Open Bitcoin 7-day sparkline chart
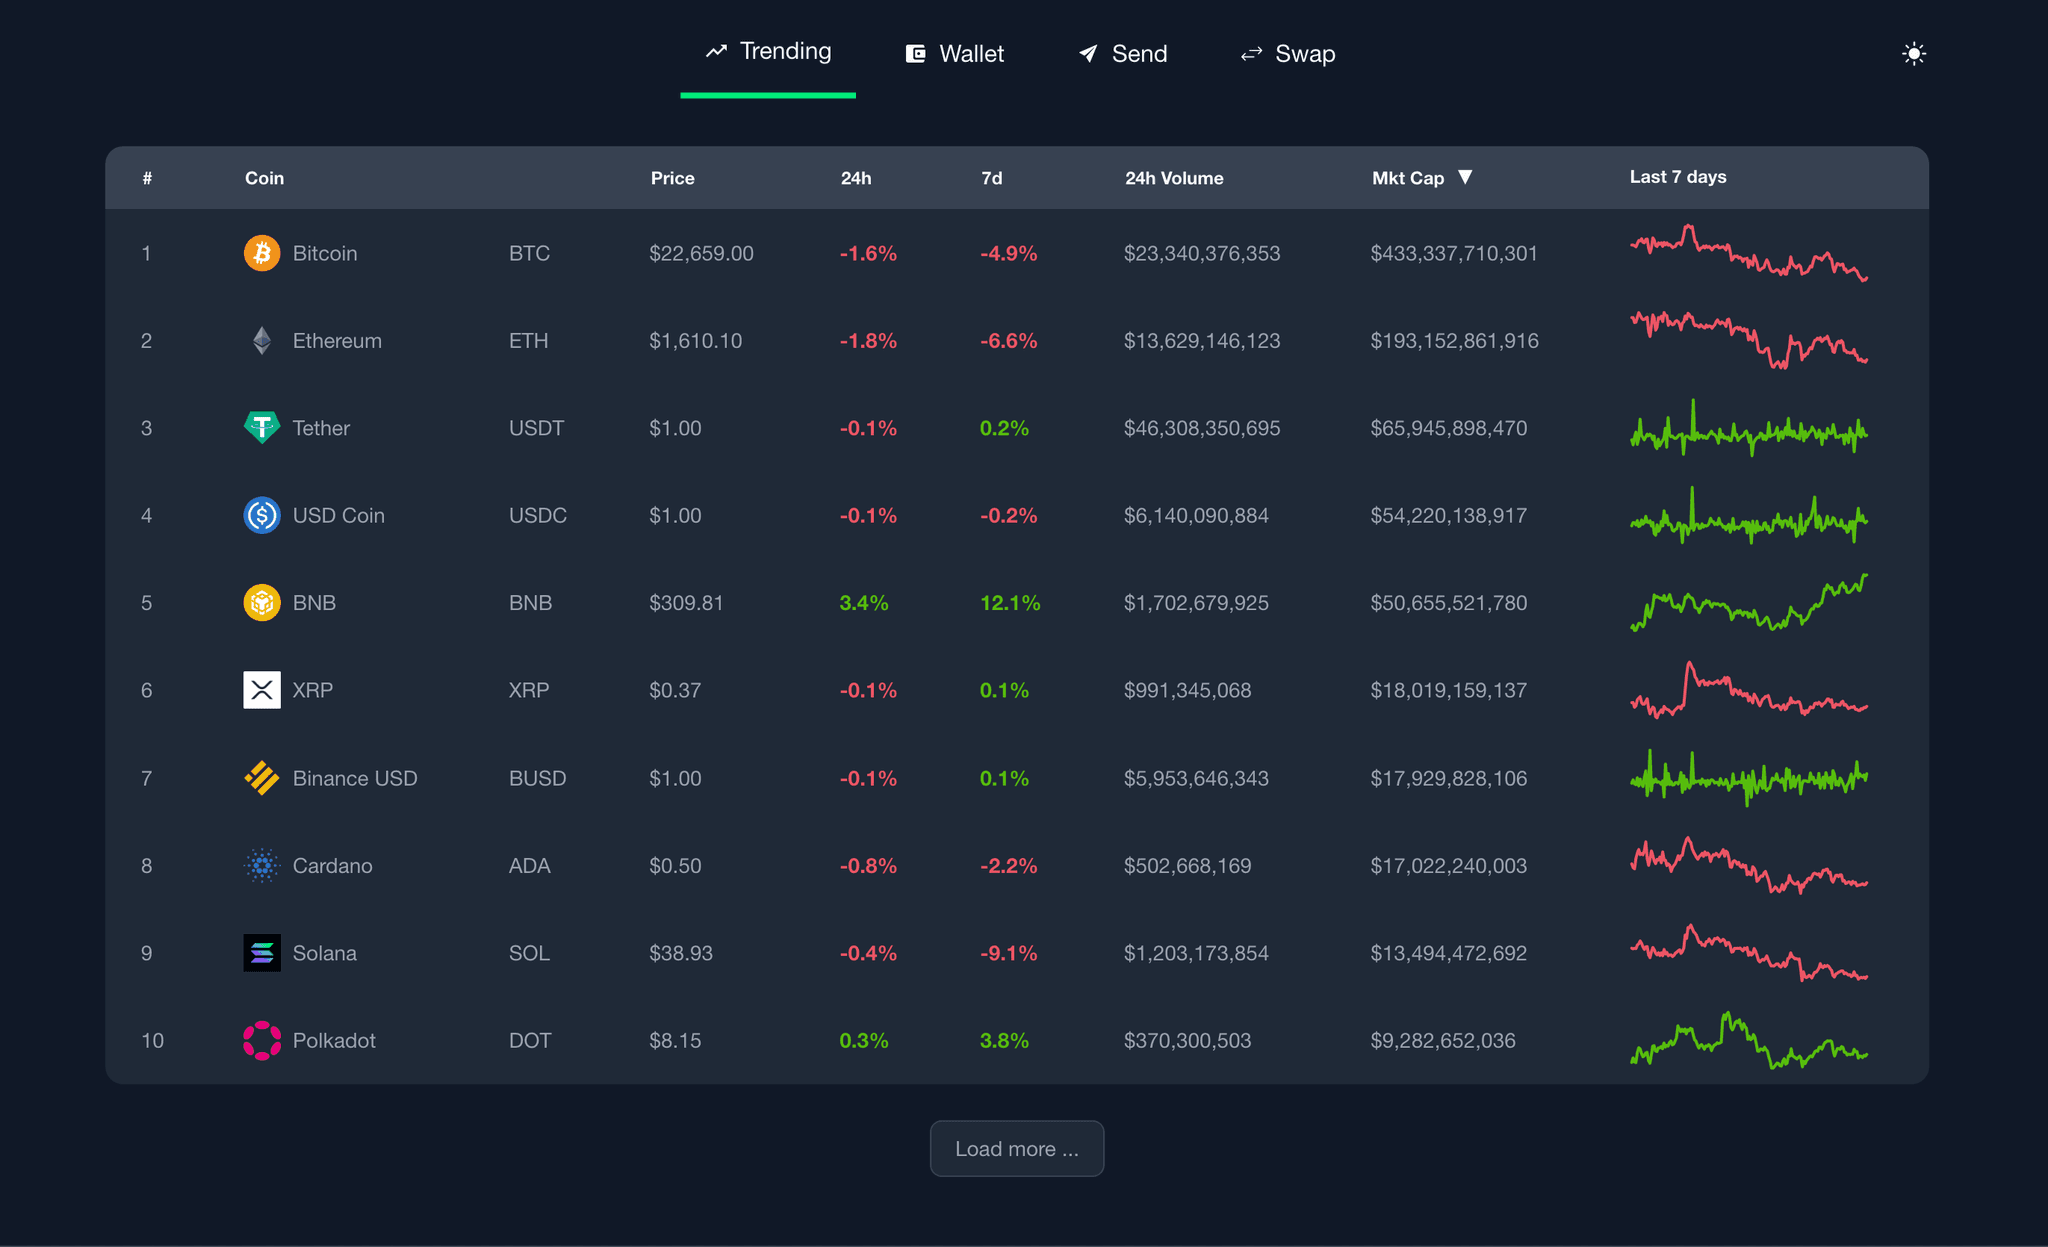2048x1247 pixels. point(1749,253)
